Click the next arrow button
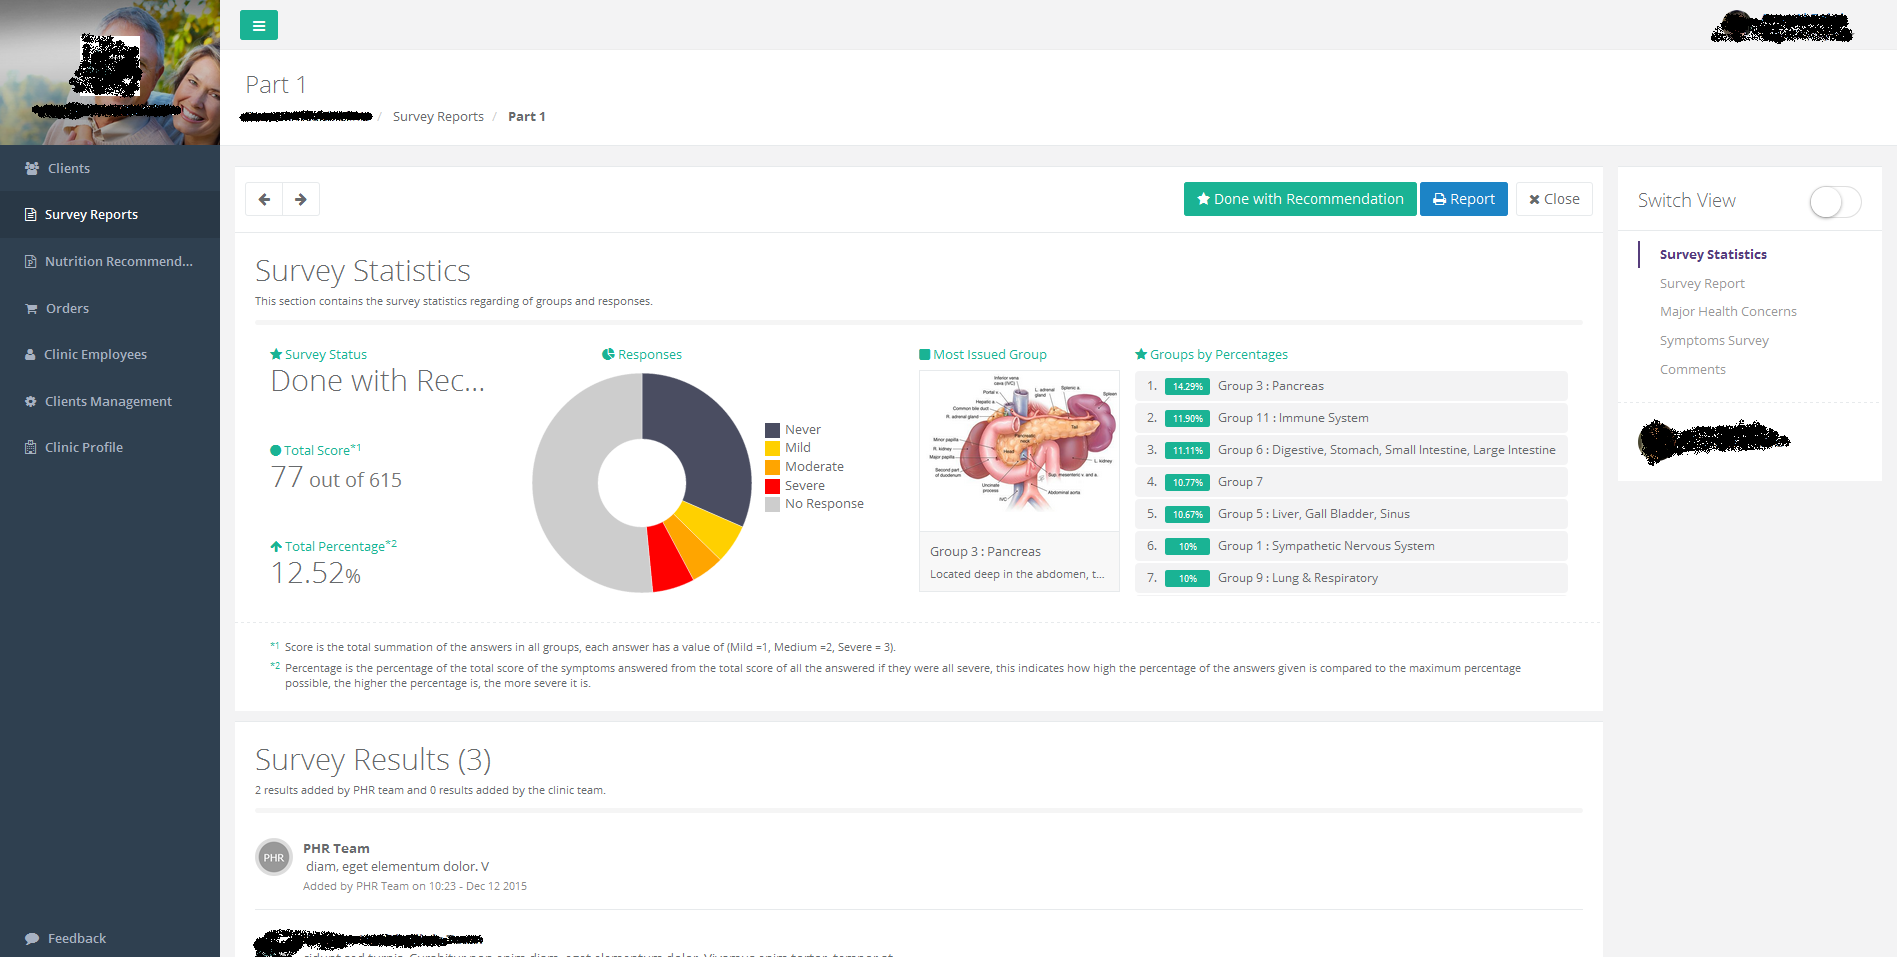 pos(301,200)
